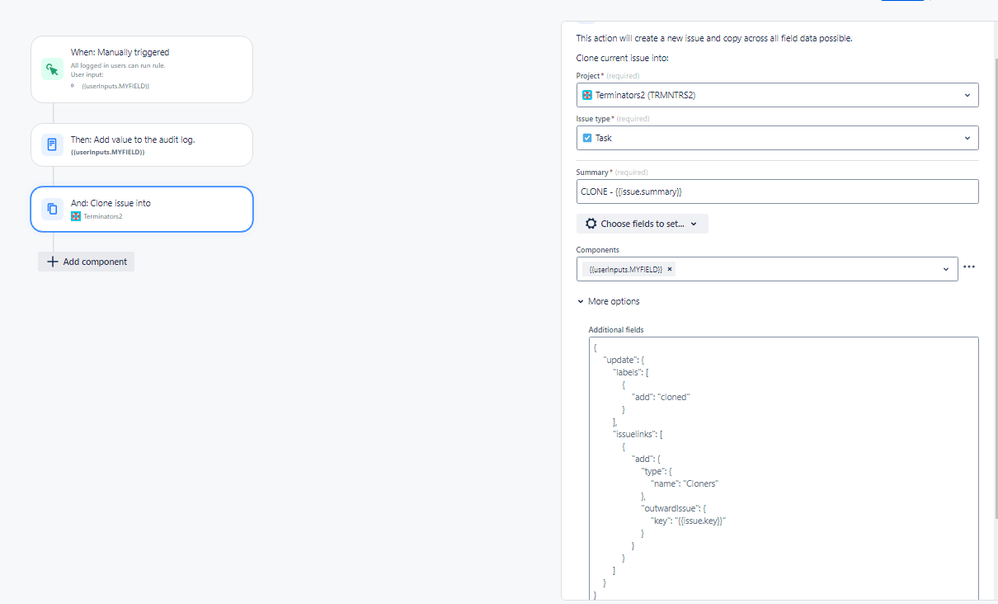Screen dimensions: 998x604
Task: Click the Components field label
Action: tap(598, 250)
